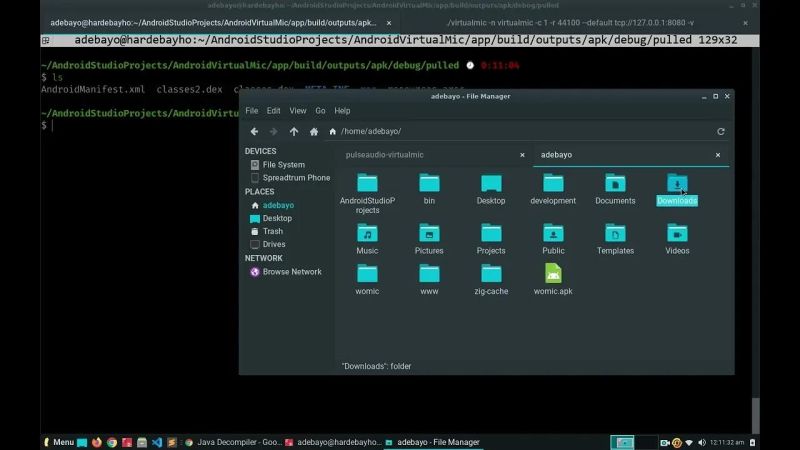Launch Firefox from the taskbar
Image resolution: width=800 pixels, height=450 pixels.
pos(96,442)
